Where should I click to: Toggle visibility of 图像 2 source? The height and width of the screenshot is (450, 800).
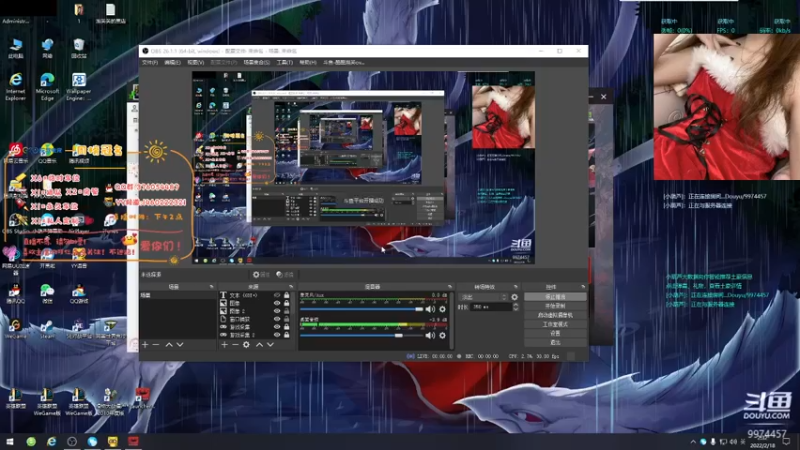click(277, 311)
